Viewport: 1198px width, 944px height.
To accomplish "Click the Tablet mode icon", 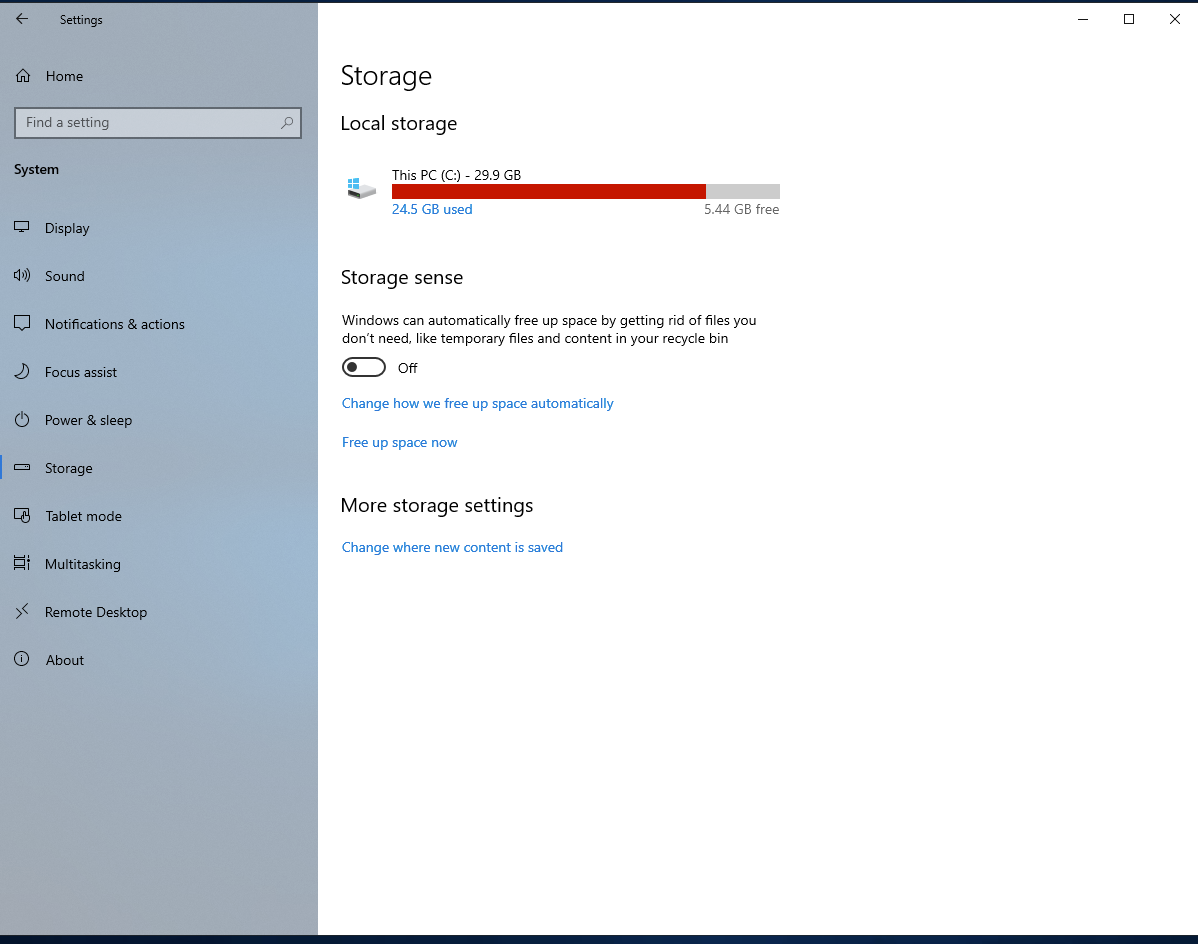I will (22, 516).
